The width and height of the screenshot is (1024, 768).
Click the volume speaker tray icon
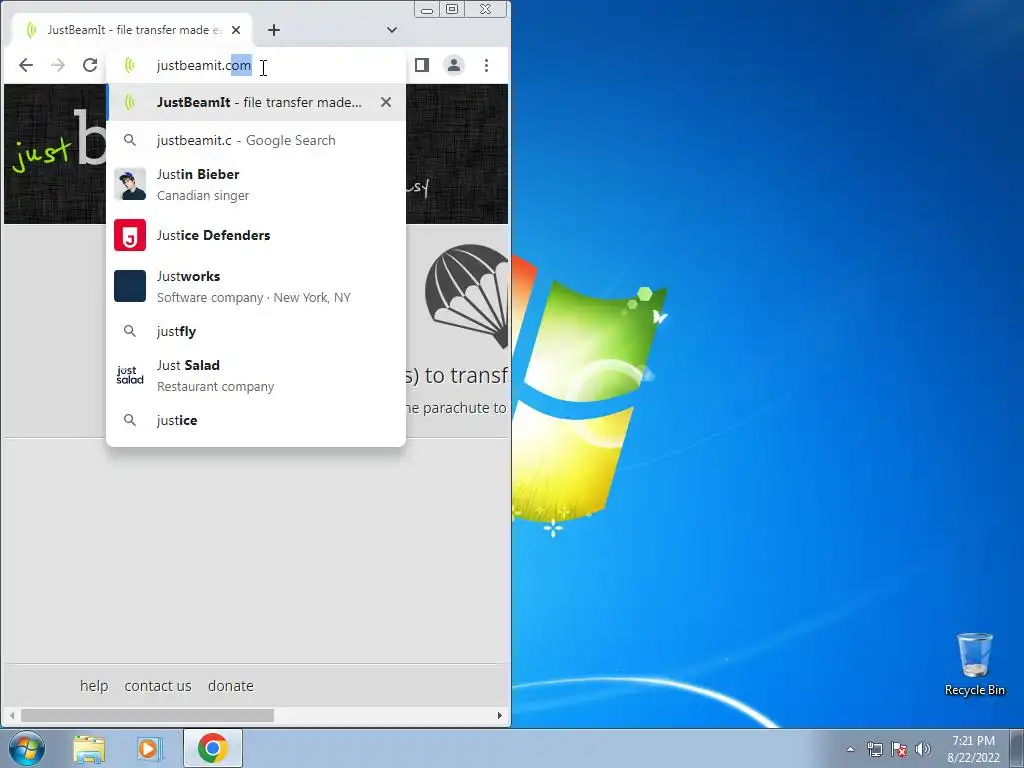click(923, 750)
